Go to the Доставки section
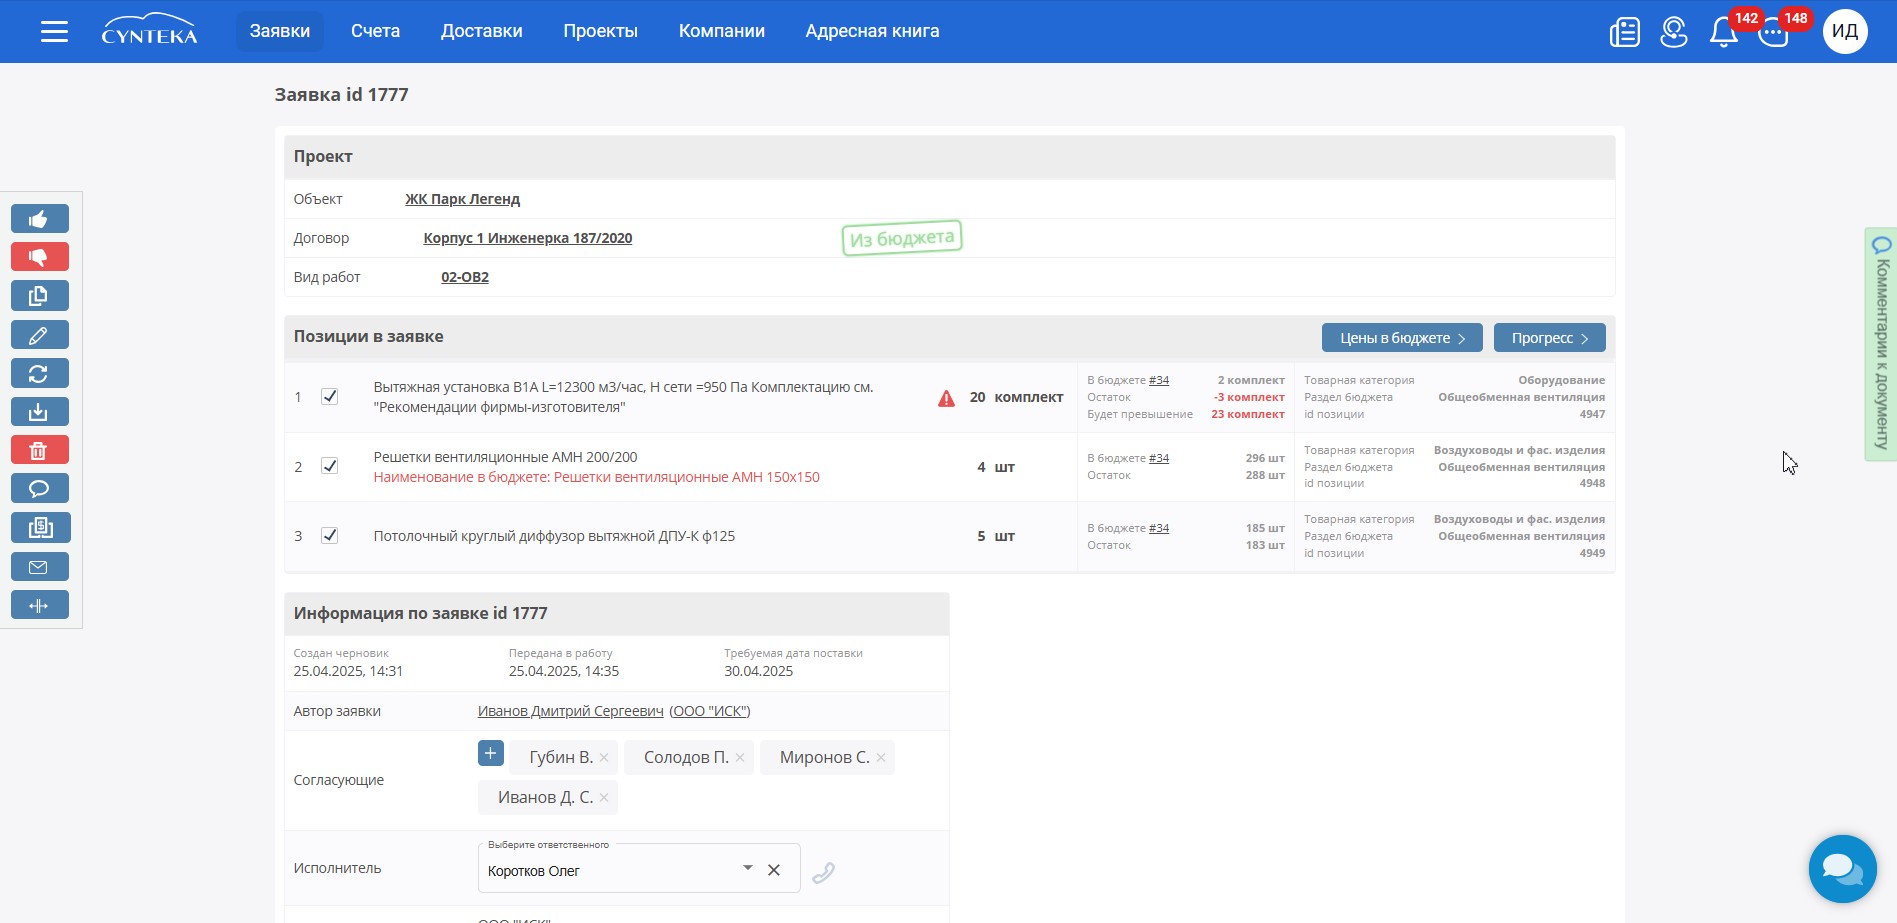1897x923 pixels. (481, 31)
